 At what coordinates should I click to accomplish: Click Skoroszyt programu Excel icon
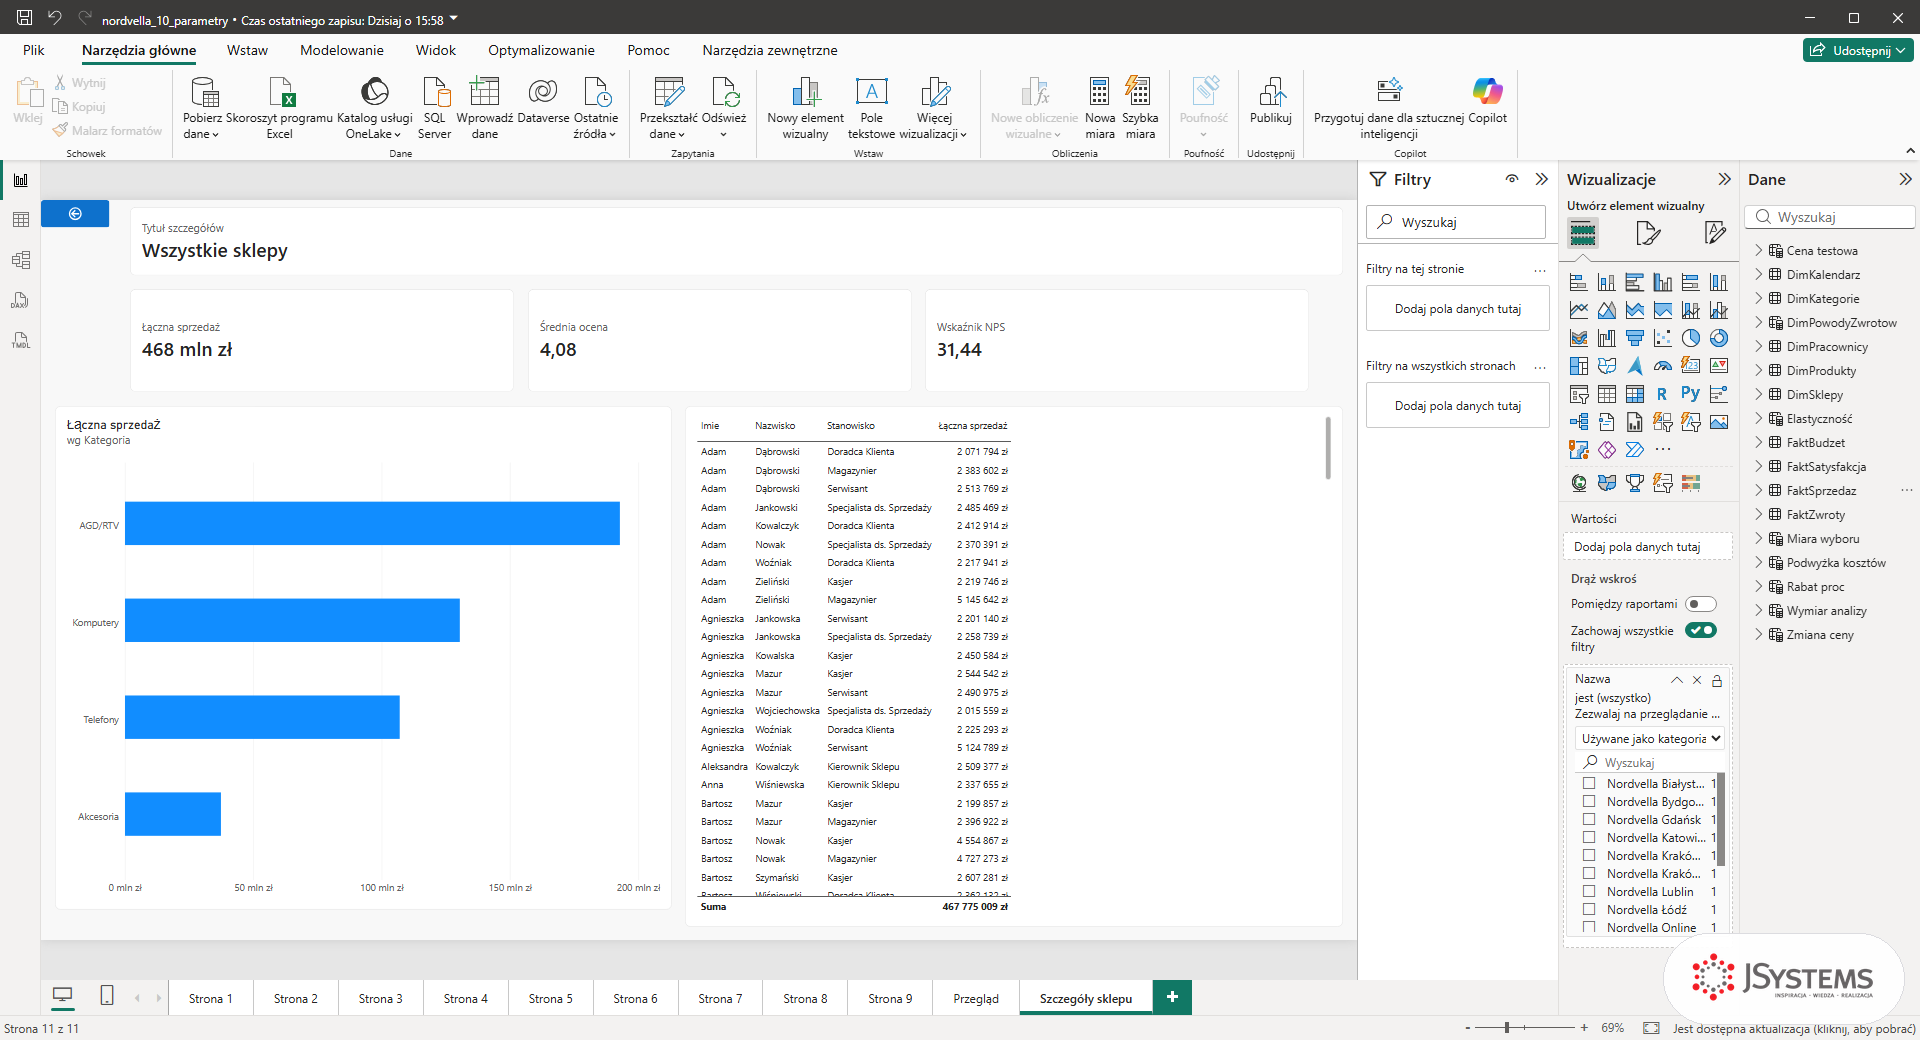tap(280, 108)
